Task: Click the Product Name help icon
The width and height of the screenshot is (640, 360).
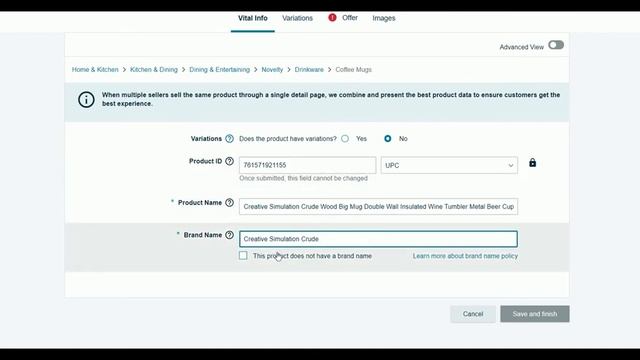Action: (x=229, y=202)
